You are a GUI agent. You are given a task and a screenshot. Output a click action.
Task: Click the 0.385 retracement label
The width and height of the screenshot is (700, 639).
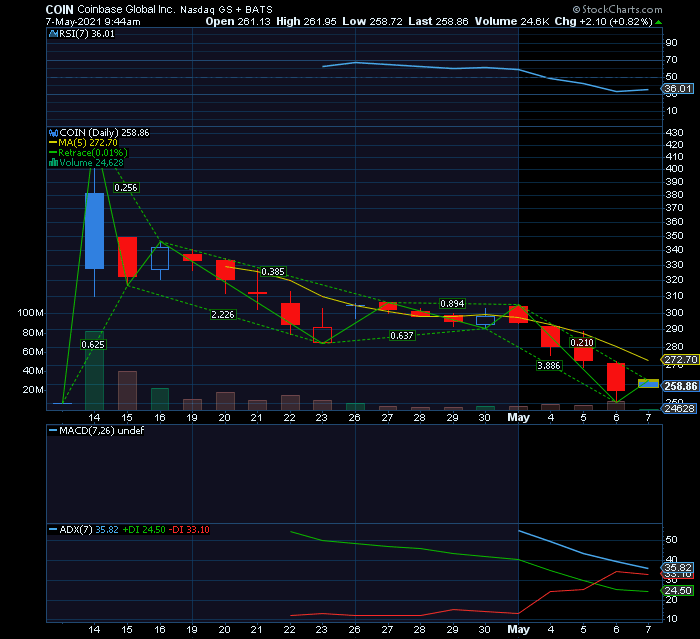point(273,271)
